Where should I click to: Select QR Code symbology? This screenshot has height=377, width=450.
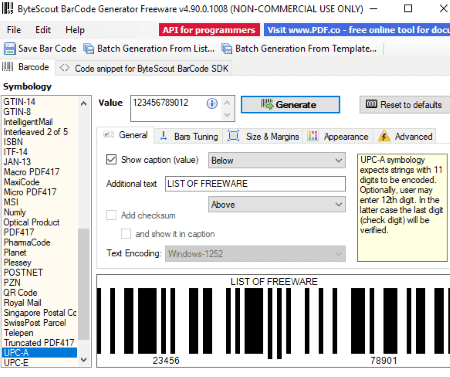point(39,292)
